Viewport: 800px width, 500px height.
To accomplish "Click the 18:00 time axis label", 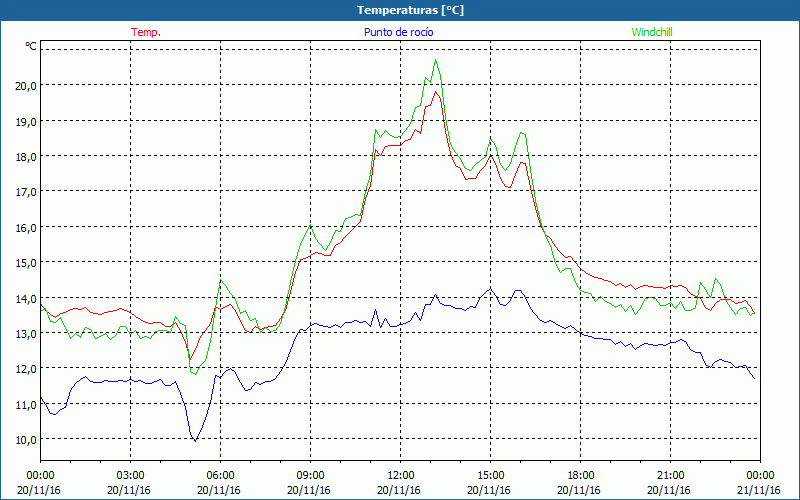I will (580, 476).
